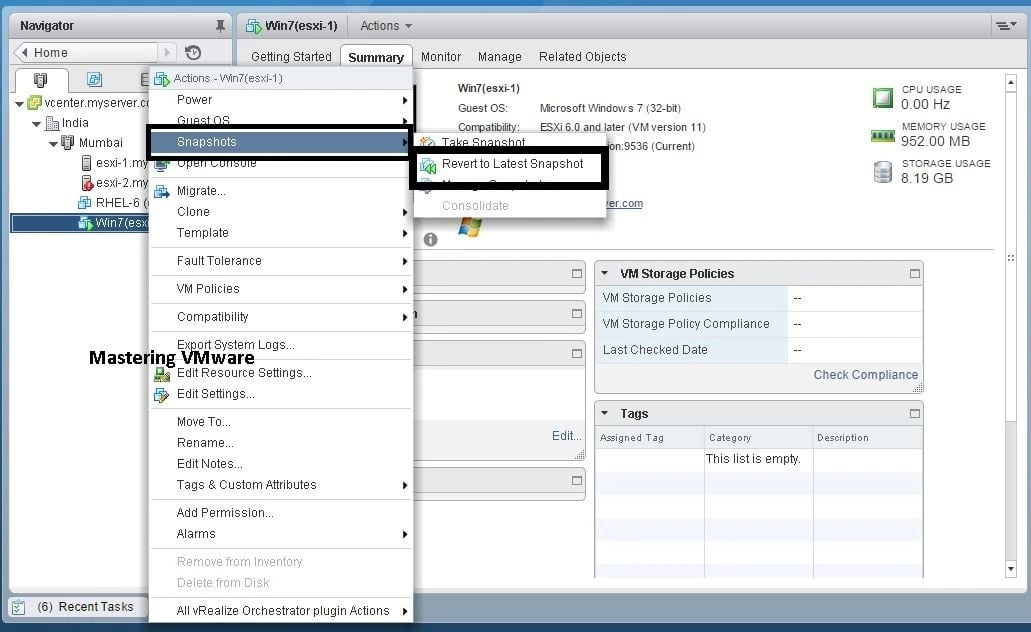Collapse the vcenter.myserver tree node

pos(20,103)
